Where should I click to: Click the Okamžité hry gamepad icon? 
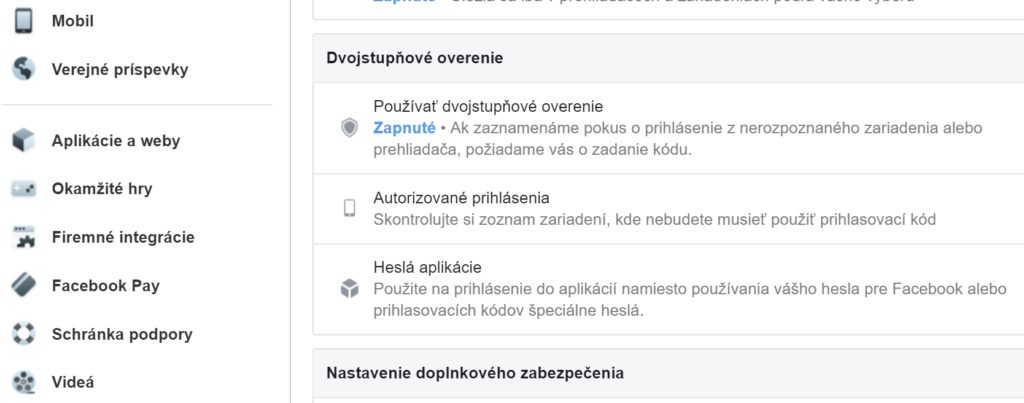[x=23, y=189]
